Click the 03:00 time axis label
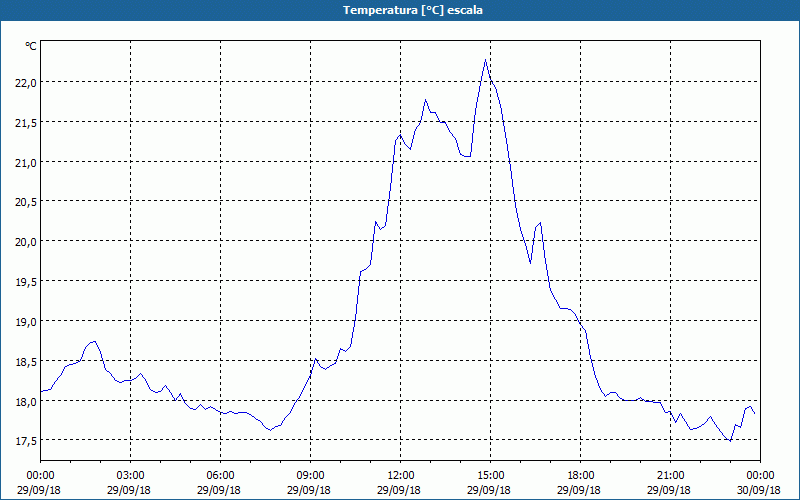 coord(131,476)
